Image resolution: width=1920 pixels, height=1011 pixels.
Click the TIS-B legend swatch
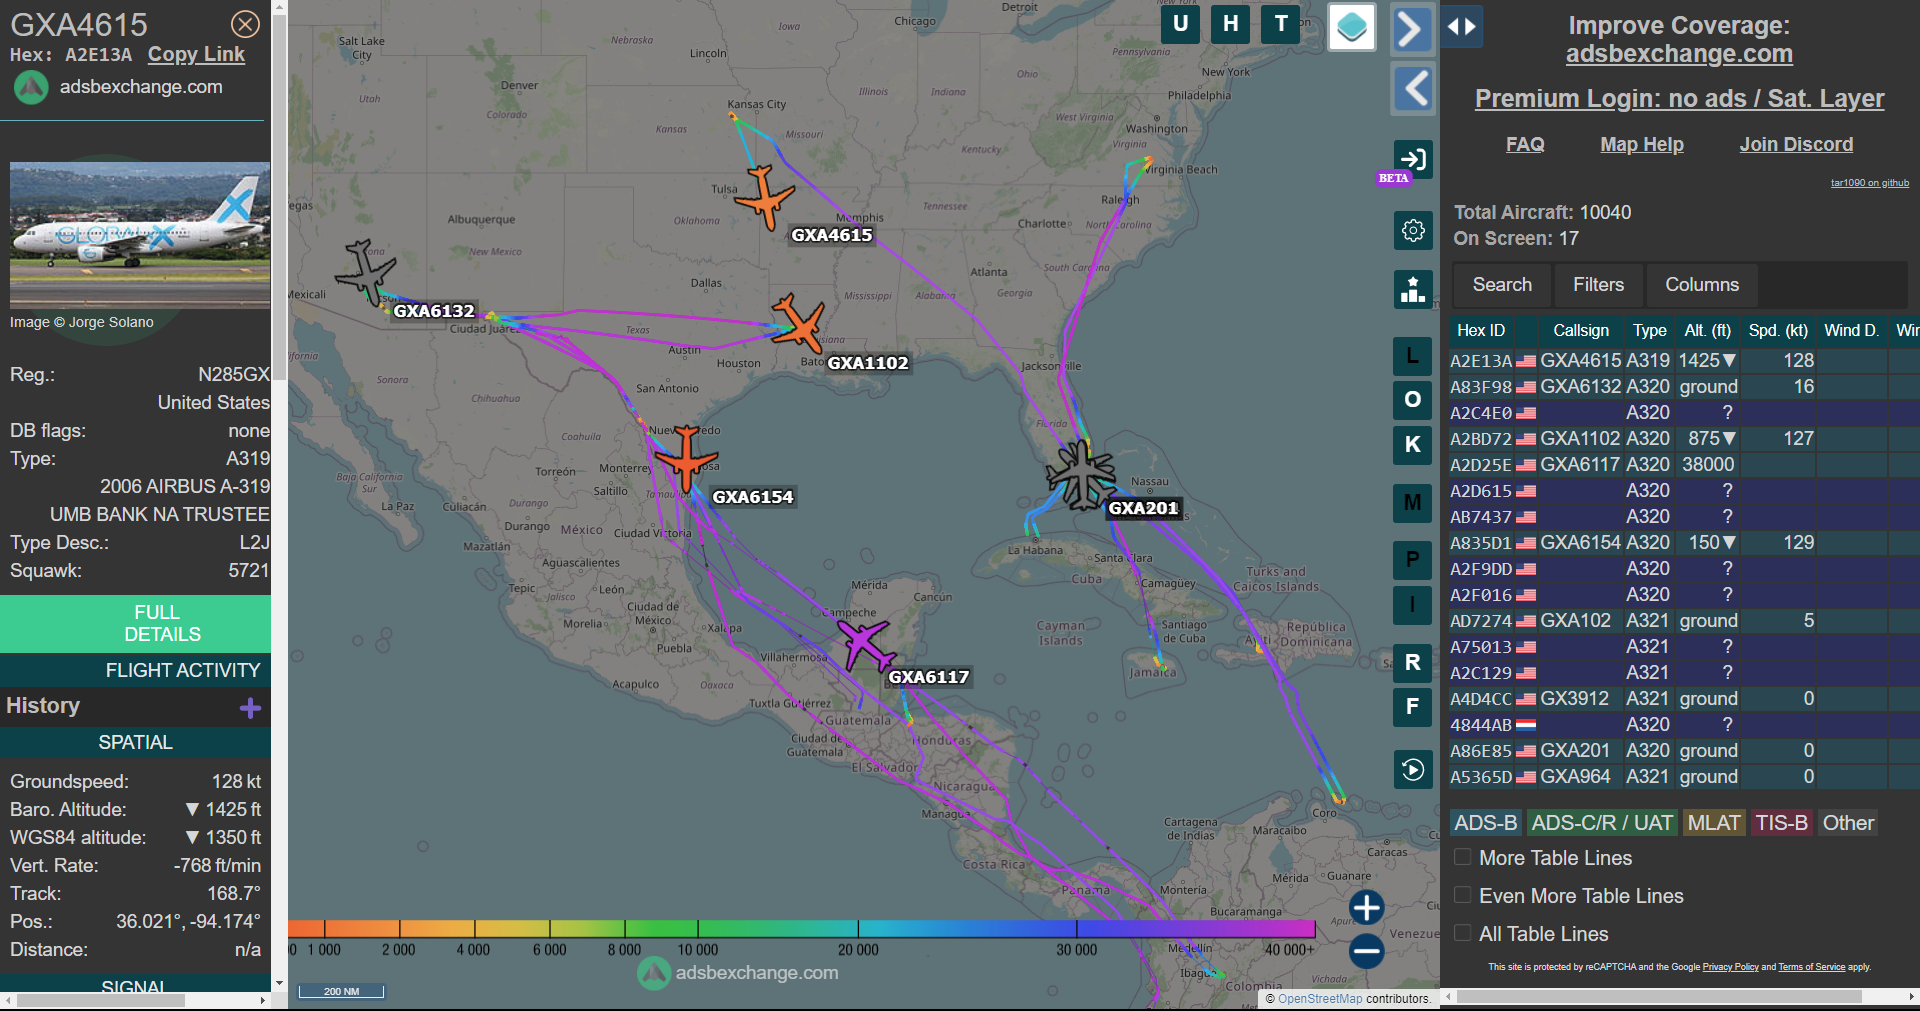1781,823
